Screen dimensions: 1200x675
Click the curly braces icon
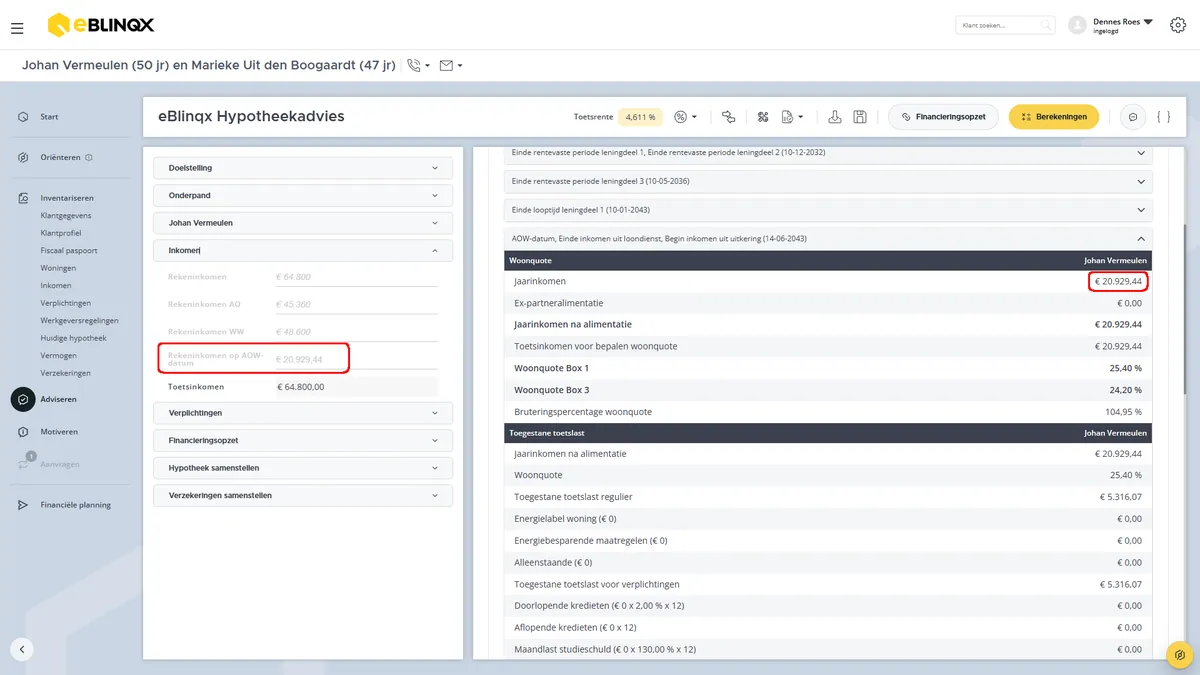(x=1163, y=117)
